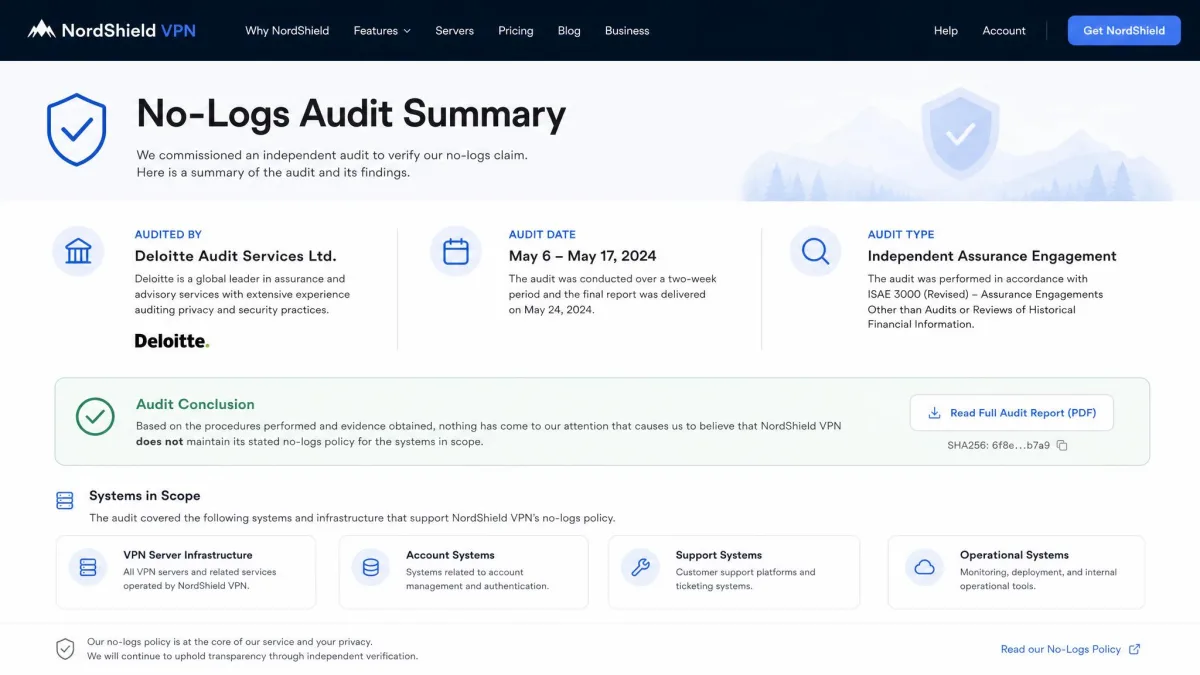Open the Account link
Viewport: 1200px width, 675px height.
coord(1004,31)
